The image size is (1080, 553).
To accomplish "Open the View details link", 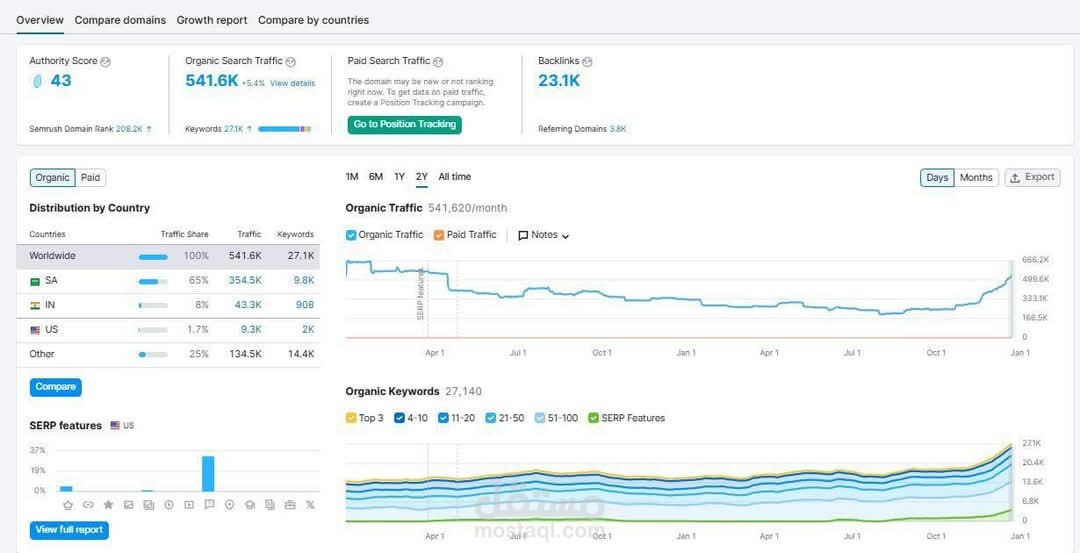I will tap(292, 83).
